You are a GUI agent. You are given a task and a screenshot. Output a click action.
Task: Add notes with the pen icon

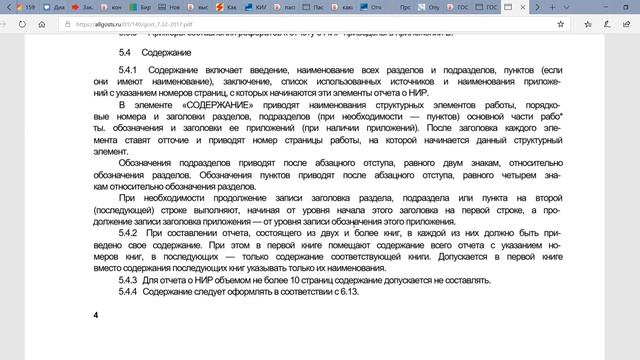[607, 24]
